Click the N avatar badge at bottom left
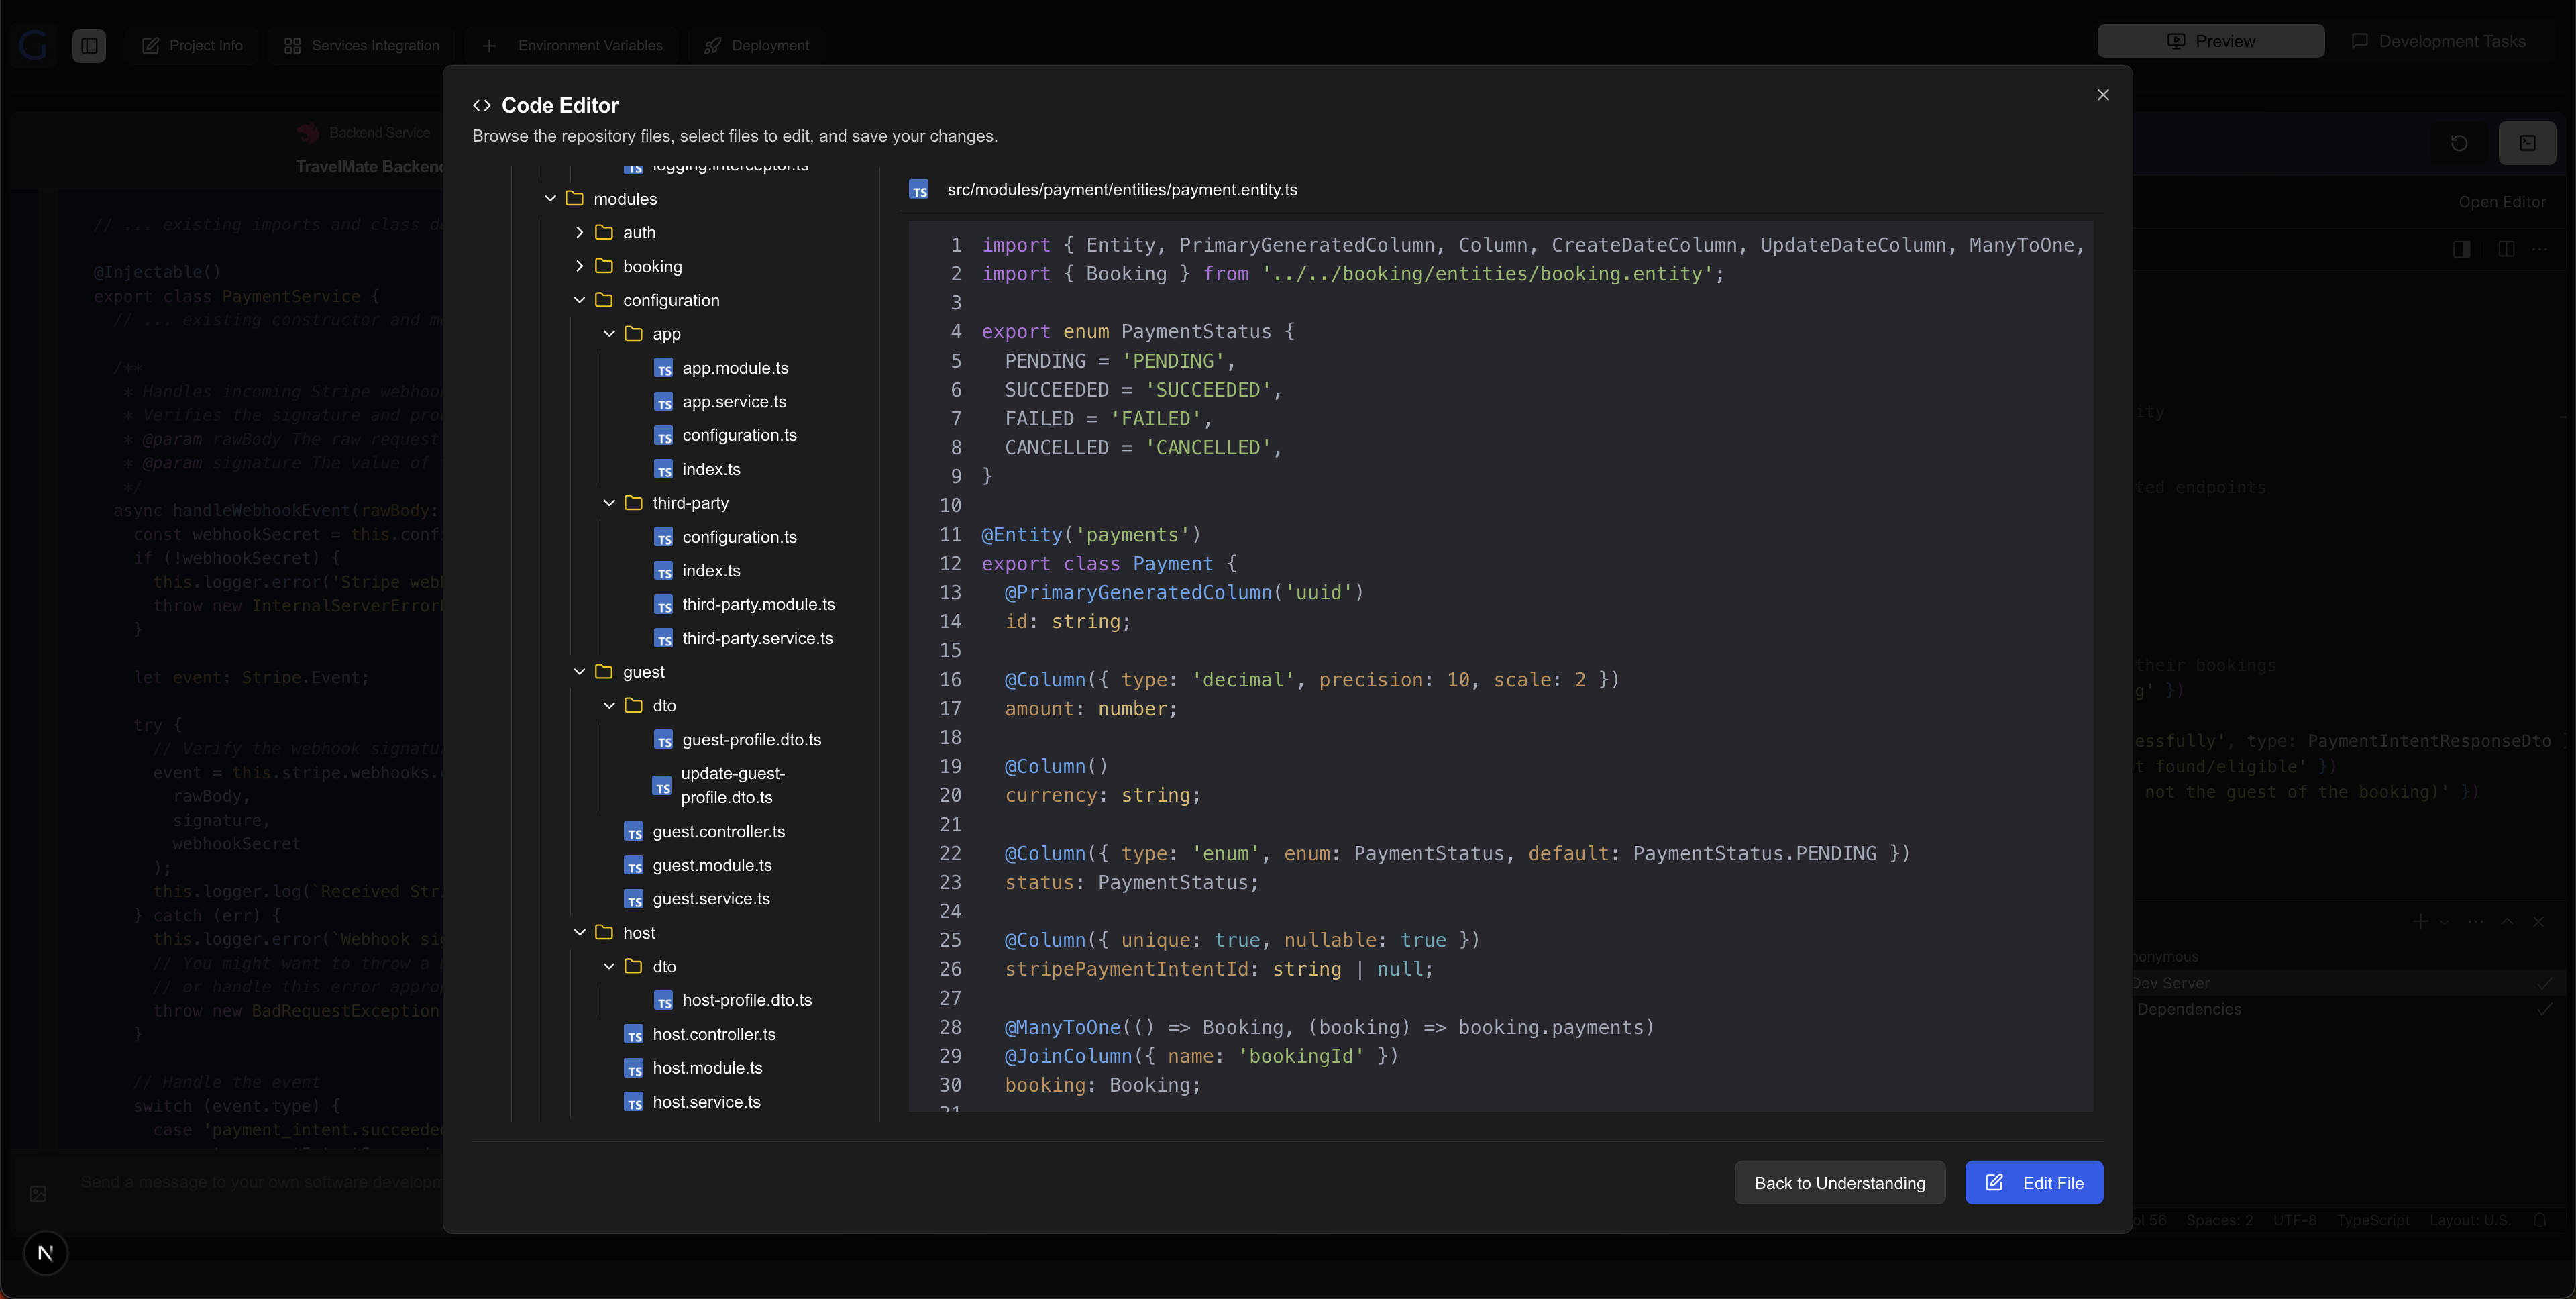 click(x=45, y=1253)
